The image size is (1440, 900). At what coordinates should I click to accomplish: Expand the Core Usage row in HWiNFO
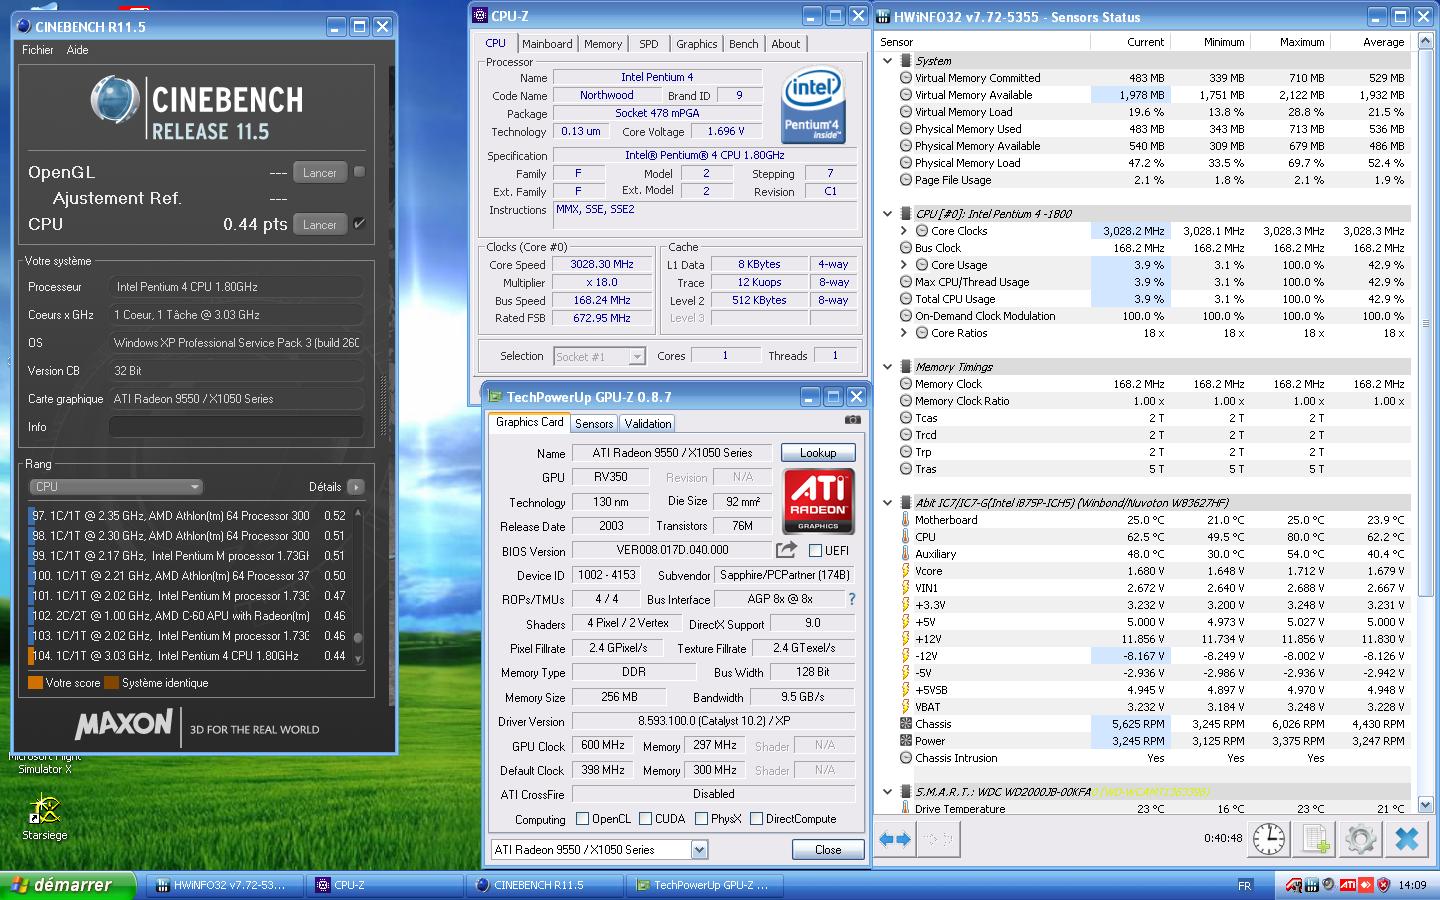tap(904, 265)
